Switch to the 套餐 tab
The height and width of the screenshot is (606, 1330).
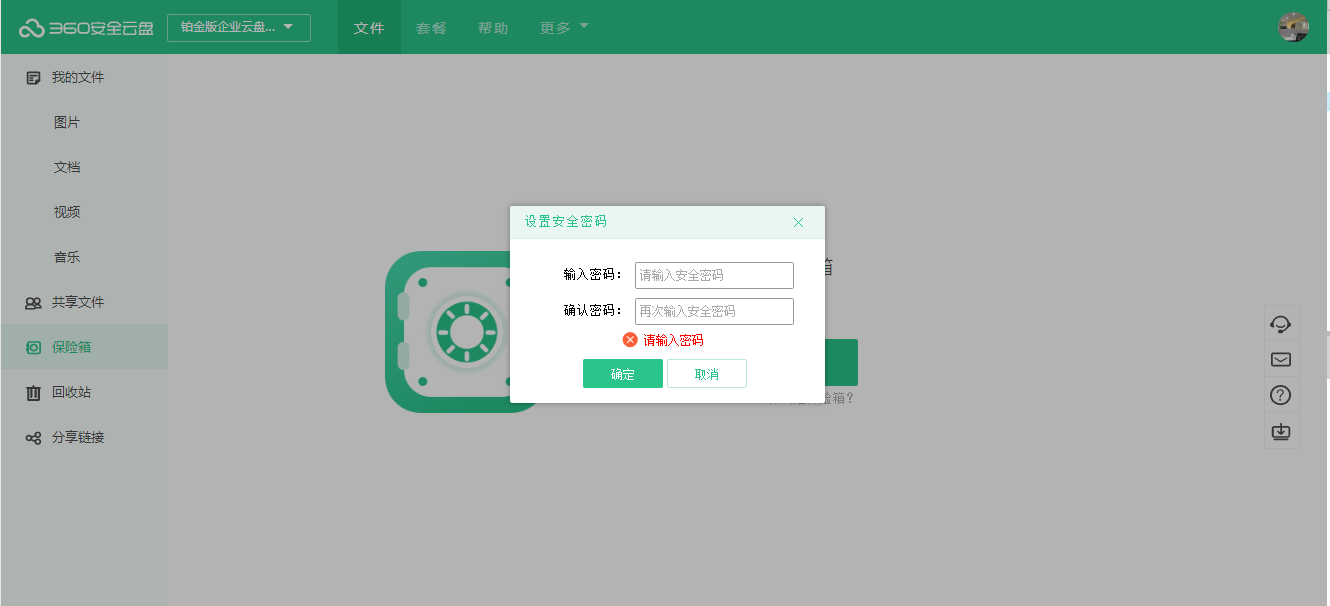[x=431, y=28]
